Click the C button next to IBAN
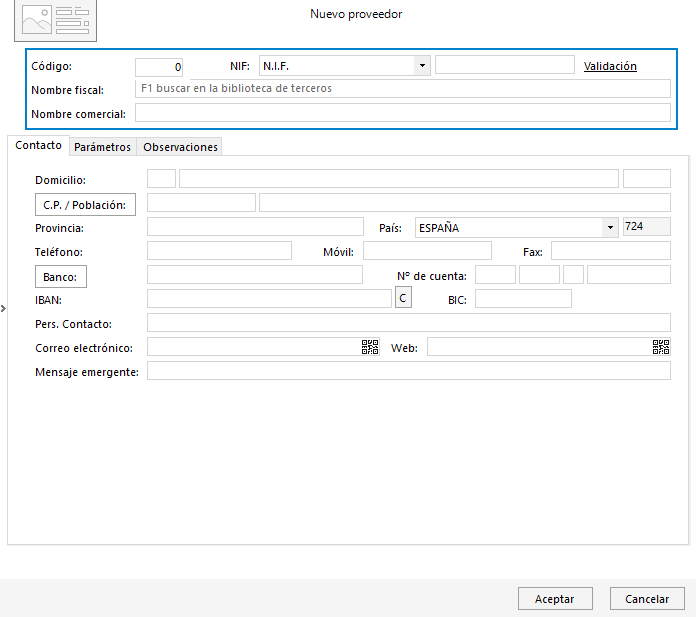Image resolution: width=696 pixels, height=617 pixels. (403, 297)
